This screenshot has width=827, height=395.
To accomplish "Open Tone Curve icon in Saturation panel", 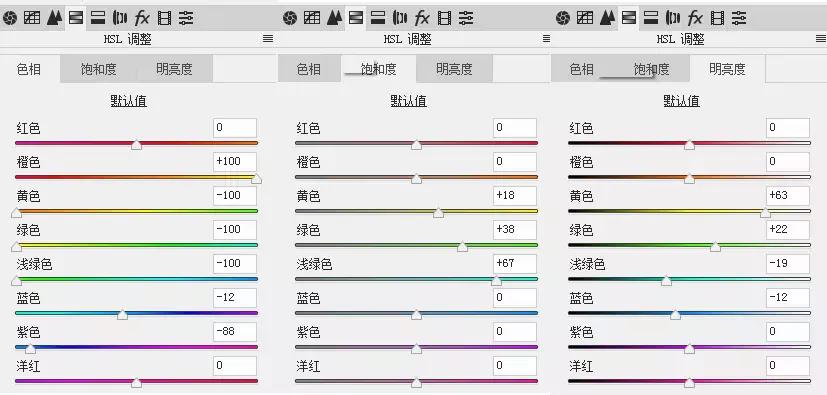I will [312, 18].
